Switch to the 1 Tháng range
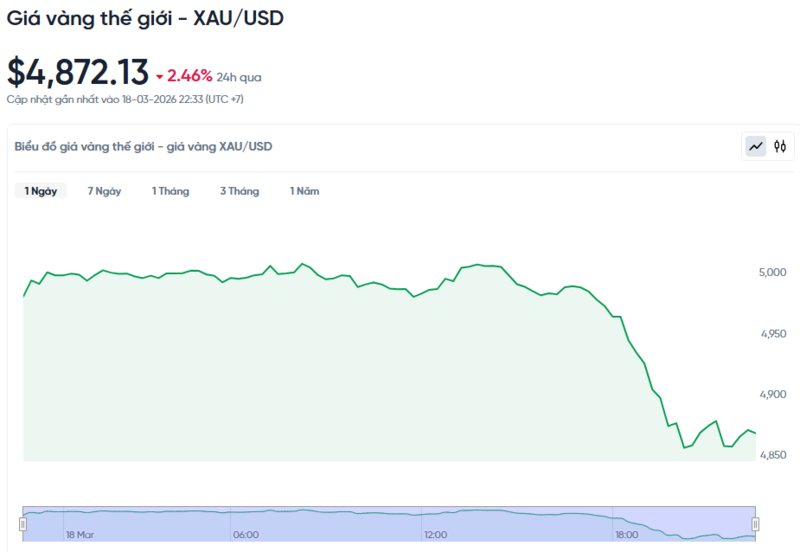Image resolution: width=800 pixels, height=552 pixels. pos(170,191)
